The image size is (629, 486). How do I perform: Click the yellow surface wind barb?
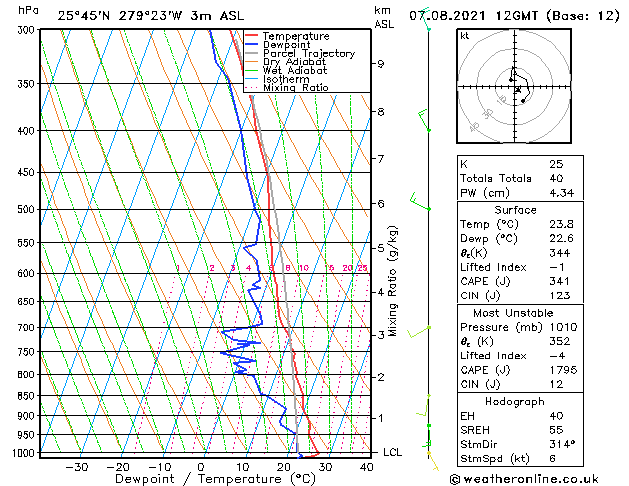(433, 461)
